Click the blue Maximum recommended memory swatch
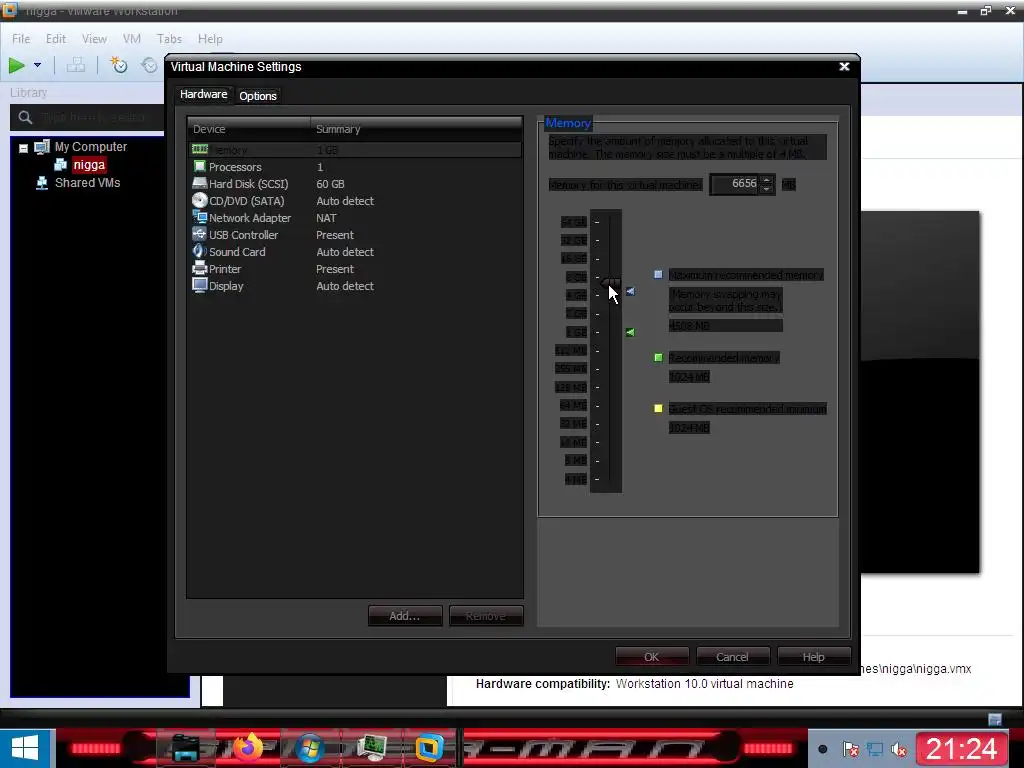This screenshot has height=768, width=1024. pos(658,274)
